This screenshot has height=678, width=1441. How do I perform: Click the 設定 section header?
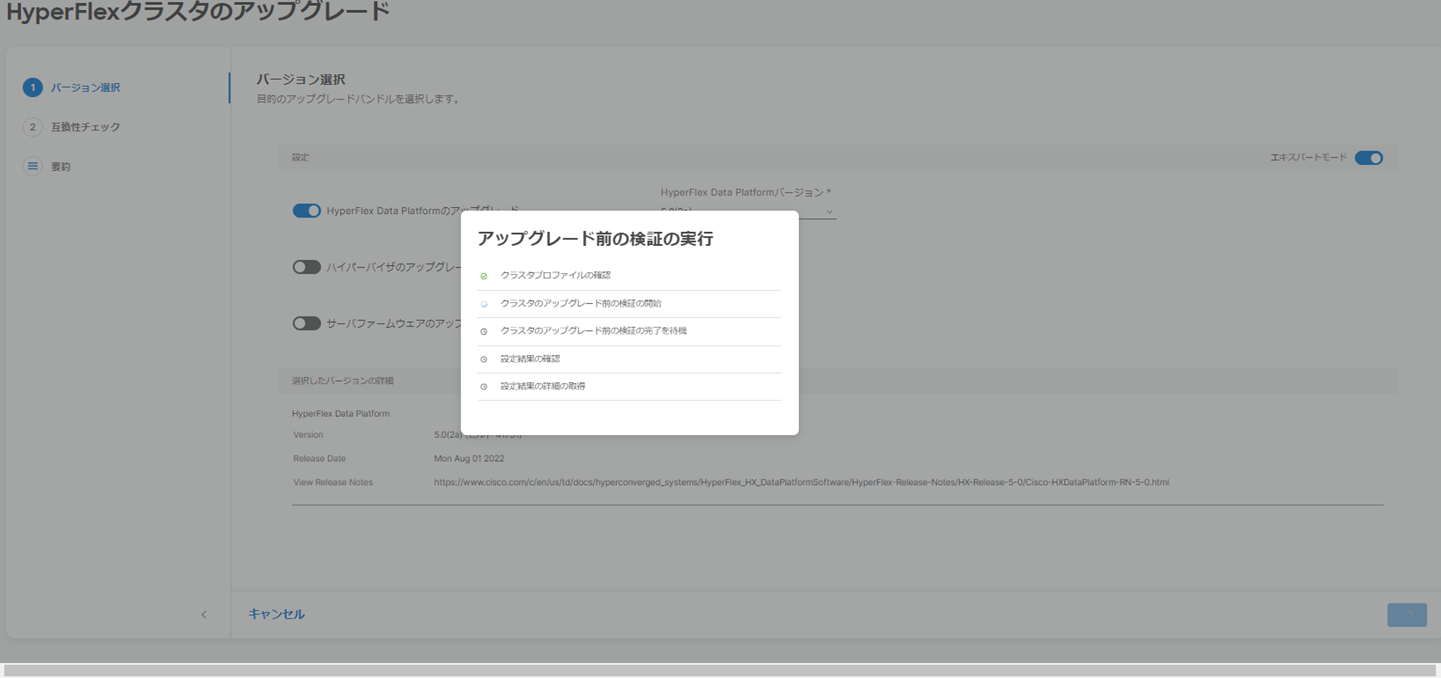pos(300,158)
